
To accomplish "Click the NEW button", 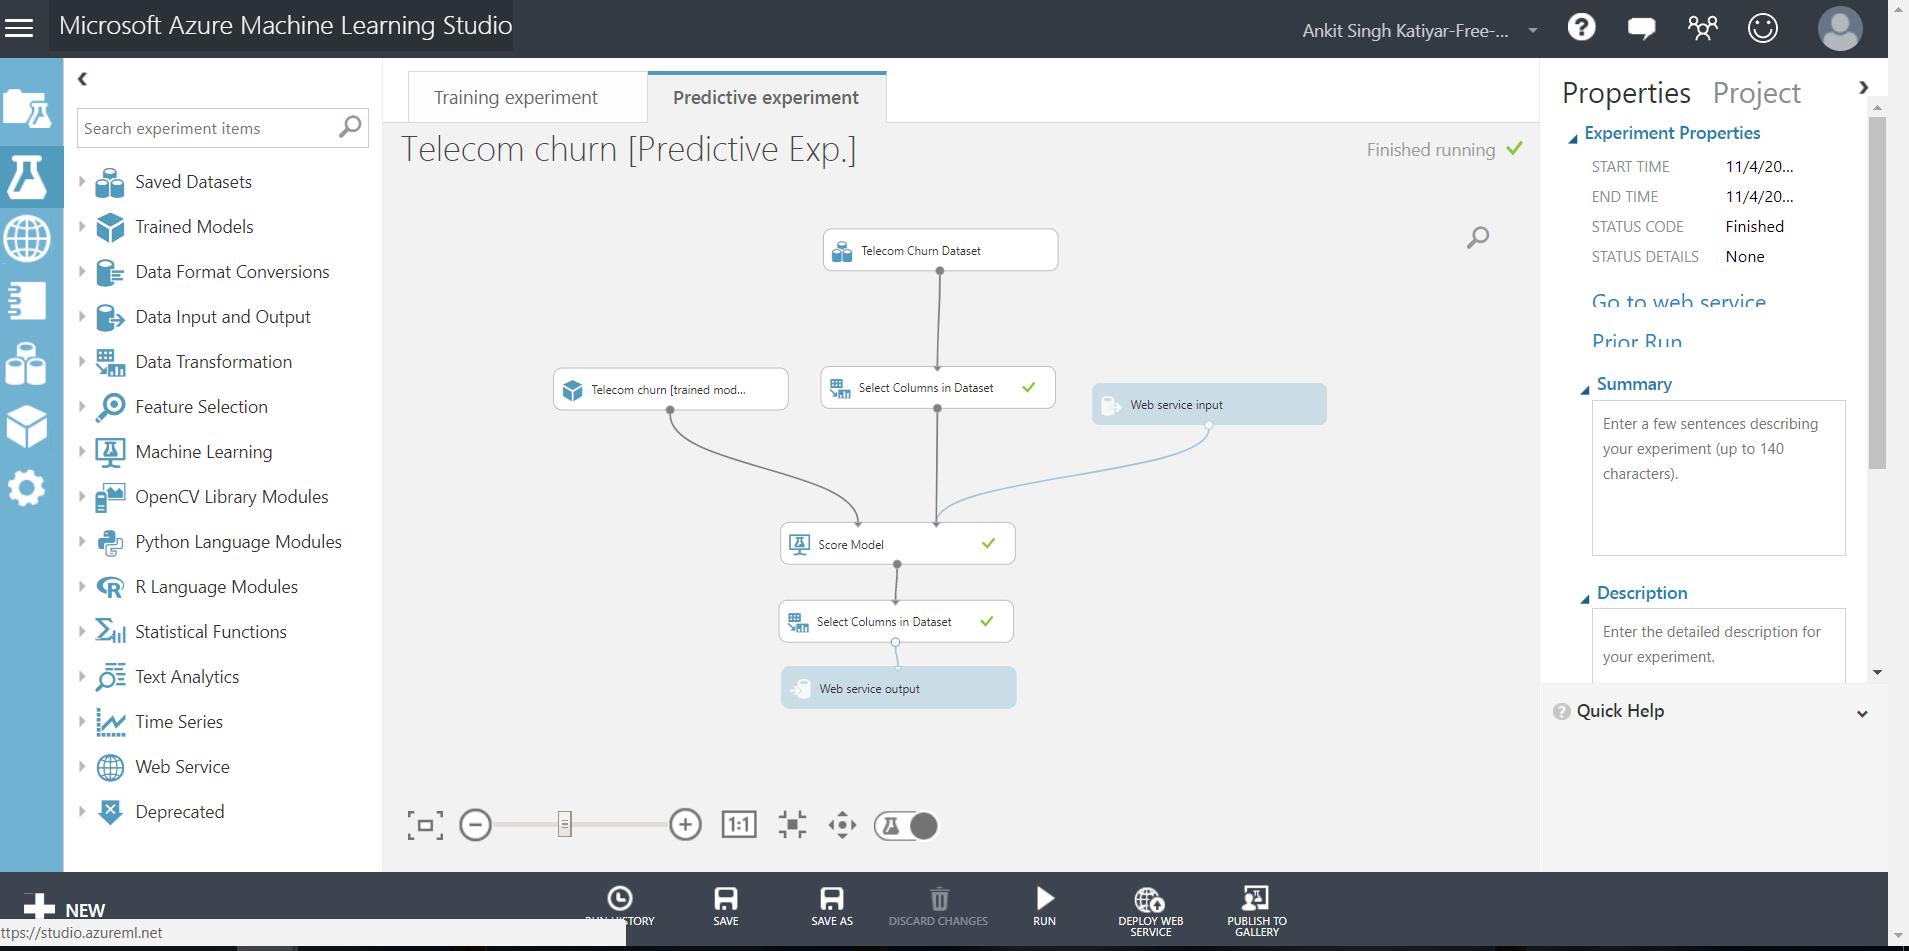I will point(64,909).
